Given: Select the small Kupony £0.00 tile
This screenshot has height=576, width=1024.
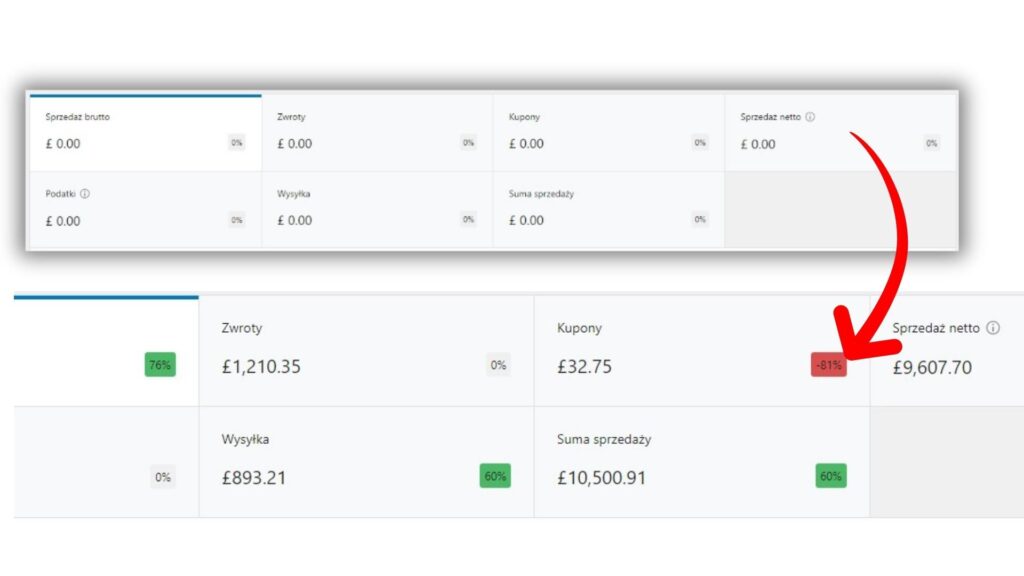Looking at the screenshot, I should point(608,132).
